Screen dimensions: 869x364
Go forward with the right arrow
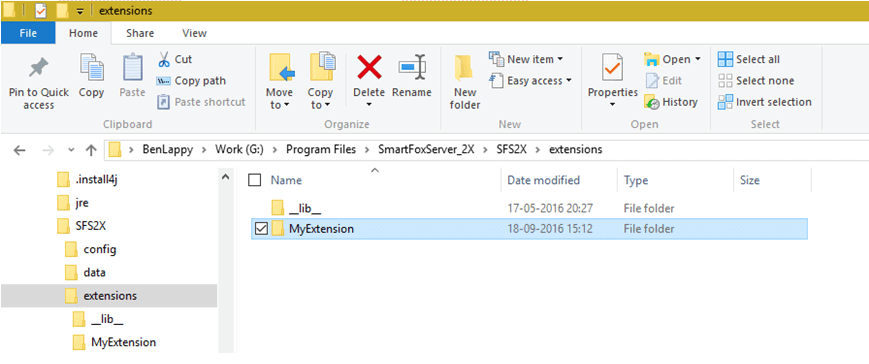point(48,150)
